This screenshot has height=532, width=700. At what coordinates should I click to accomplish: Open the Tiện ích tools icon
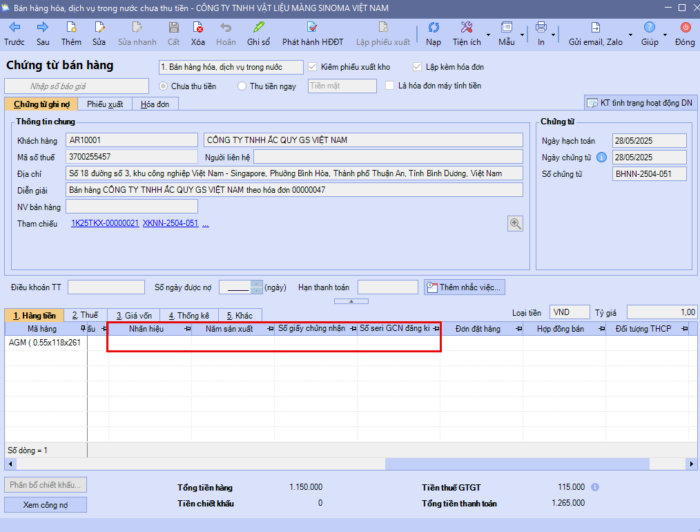[467, 27]
